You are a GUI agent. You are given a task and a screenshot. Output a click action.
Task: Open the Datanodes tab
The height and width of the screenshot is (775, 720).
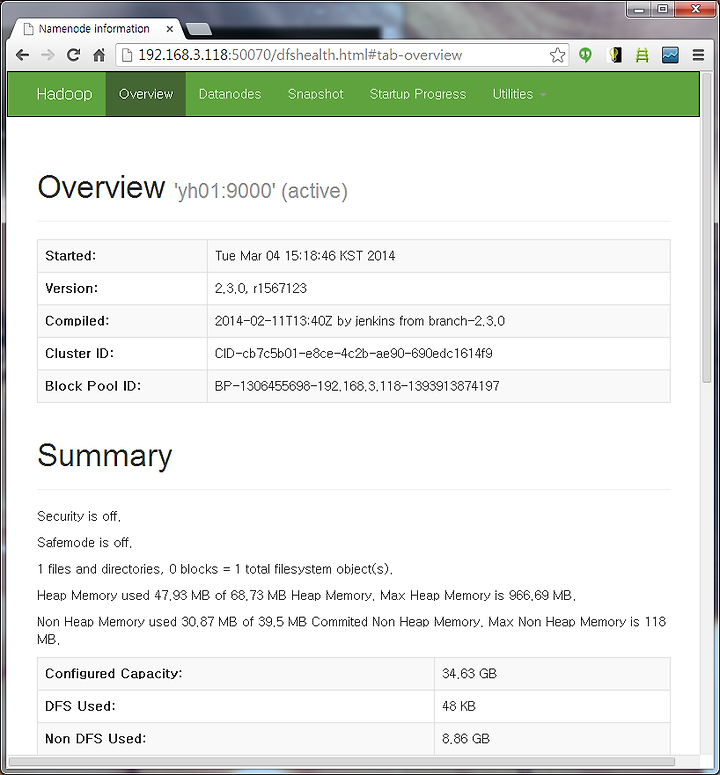(x=230, y=94)
